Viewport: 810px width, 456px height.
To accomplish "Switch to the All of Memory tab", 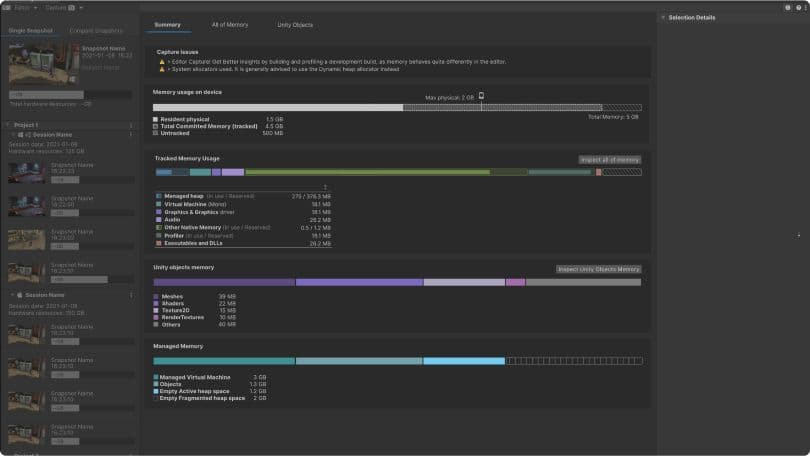I will 230,24.
